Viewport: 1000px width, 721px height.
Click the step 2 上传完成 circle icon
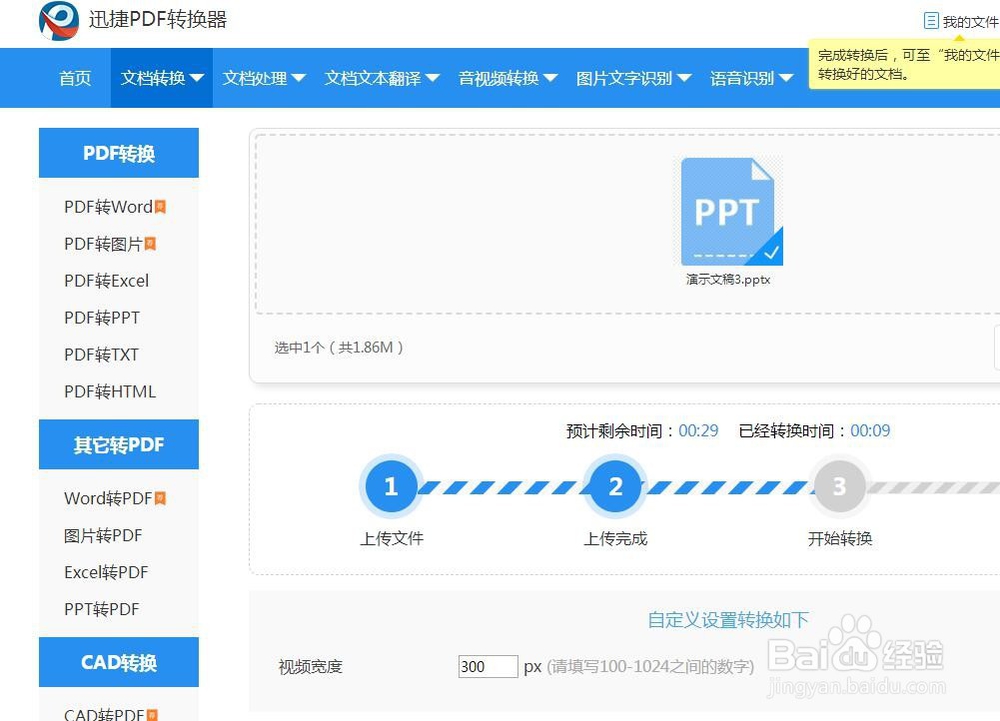(615, 486)
